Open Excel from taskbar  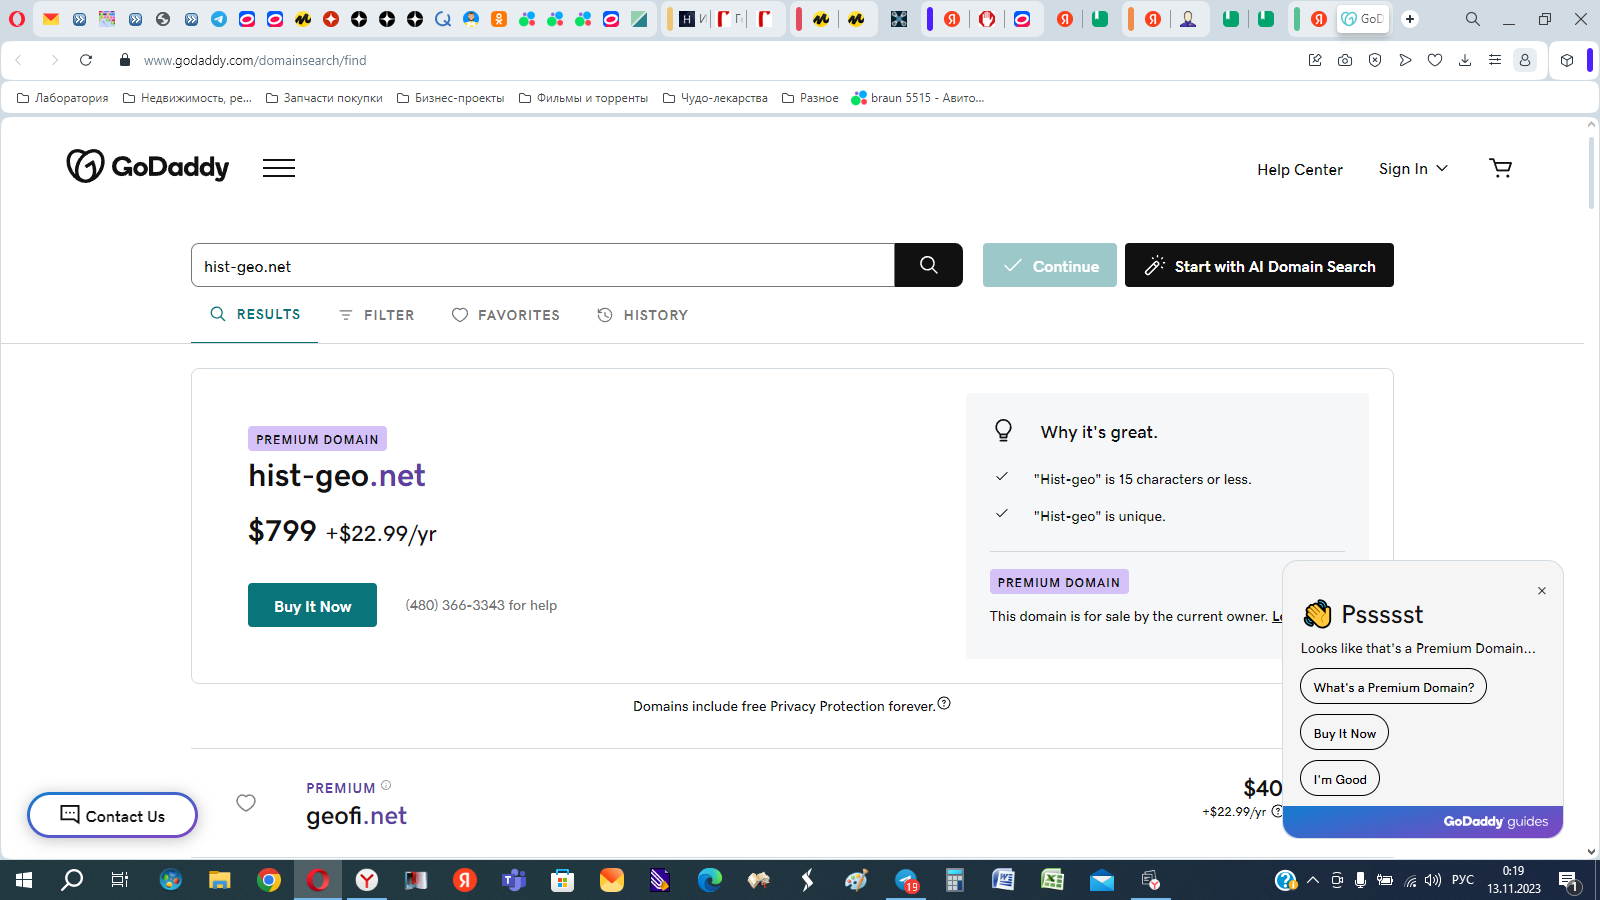coord(1052,880)
